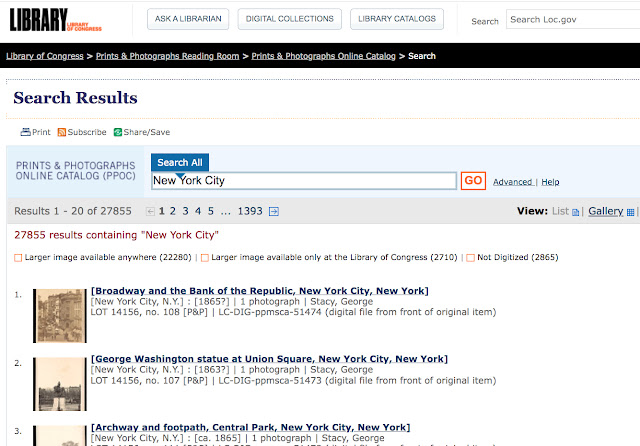Follow Prints & Photographs Online Catalog breadcrumb
Viewport: 640px width, 446px height.
click(323, 56)
